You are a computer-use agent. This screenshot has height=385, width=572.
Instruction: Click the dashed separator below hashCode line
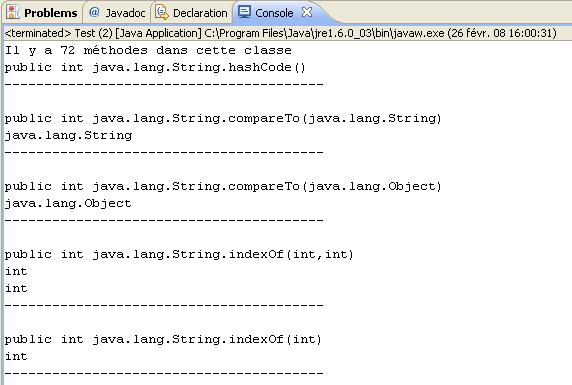(x=164, y=84)
